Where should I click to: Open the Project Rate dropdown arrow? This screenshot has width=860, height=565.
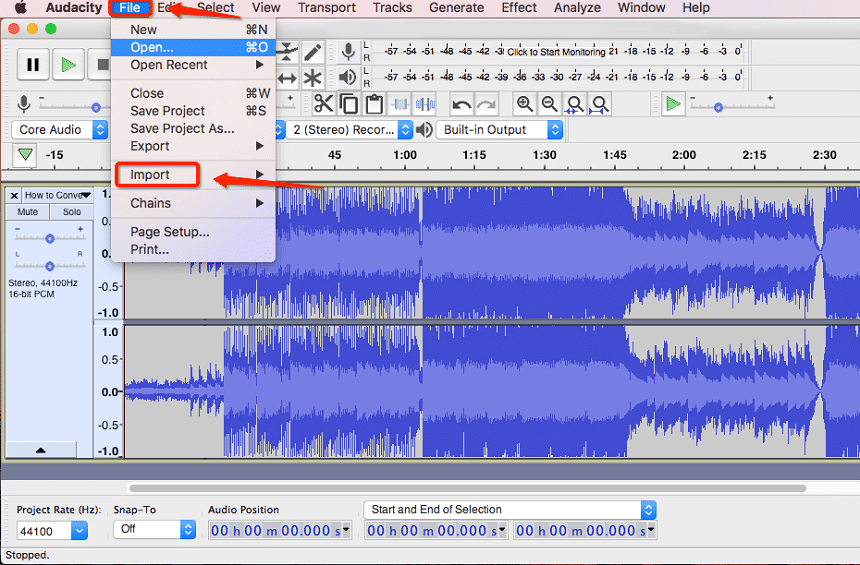[79, 530]
